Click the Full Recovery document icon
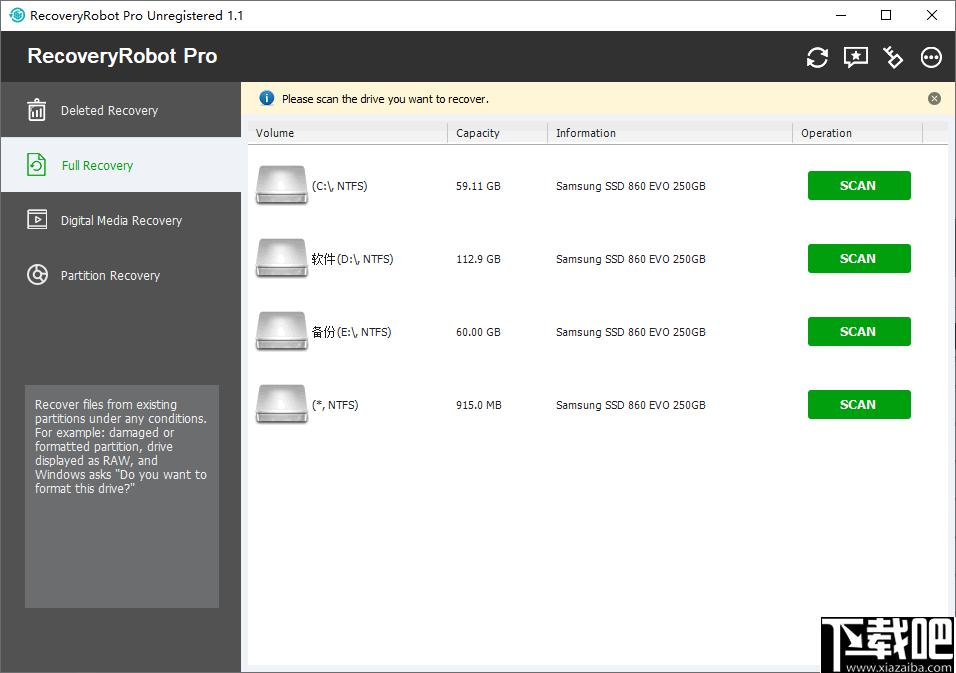Viewport: 956px width, 673px height. (x=37, y=165)
